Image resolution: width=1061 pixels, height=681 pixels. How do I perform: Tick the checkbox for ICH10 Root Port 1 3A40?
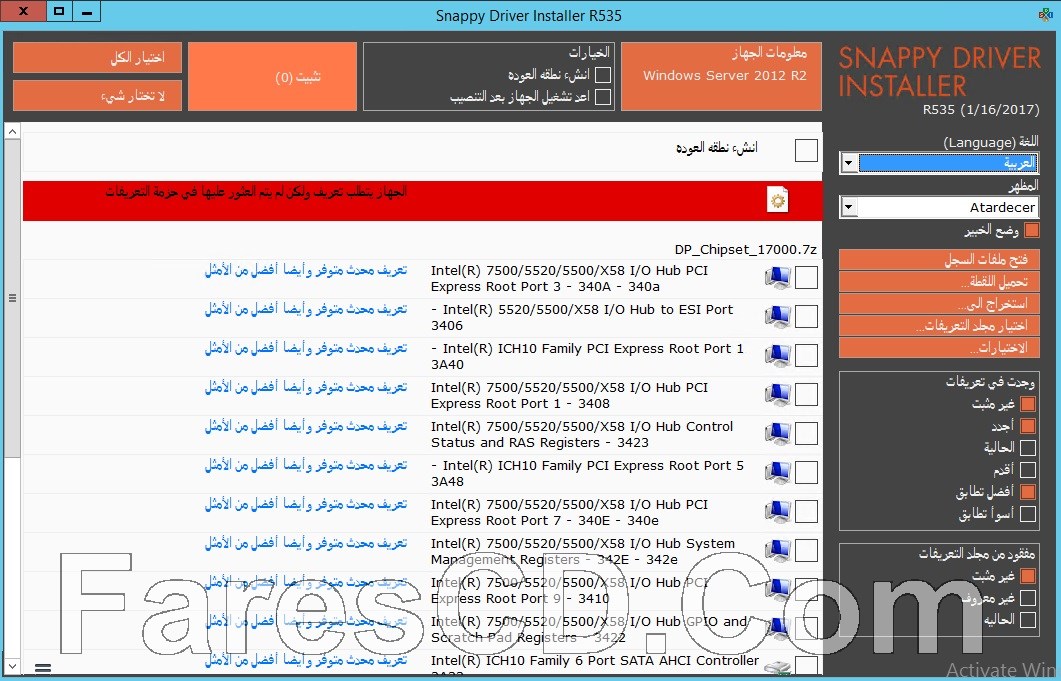point(806,355)
